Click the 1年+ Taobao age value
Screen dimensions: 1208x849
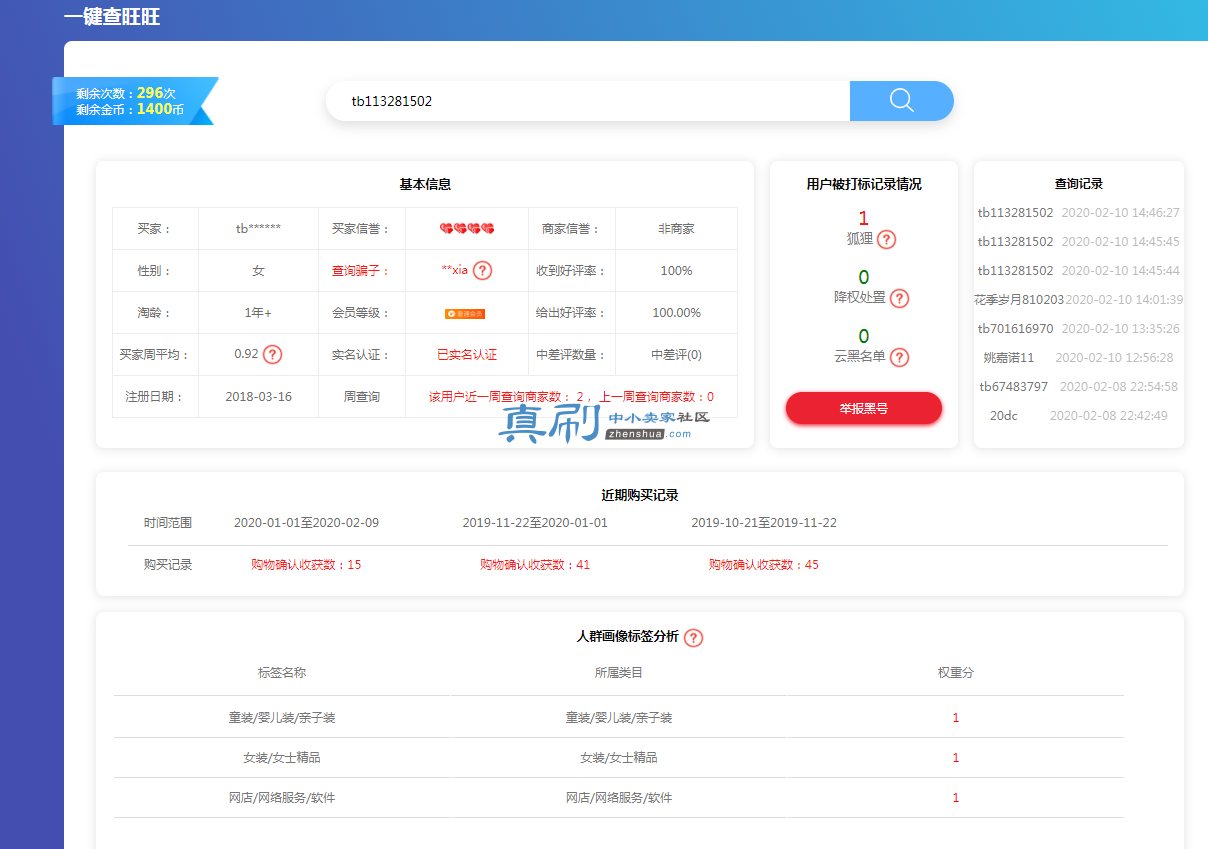coord(258,313)
